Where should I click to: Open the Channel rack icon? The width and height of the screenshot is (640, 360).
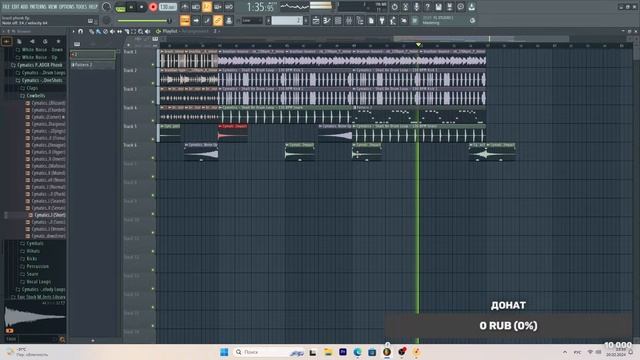(x=338, y=20)
